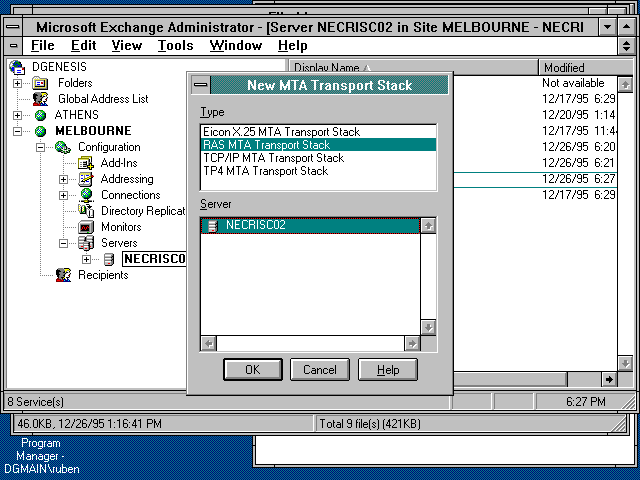Open the Tools menu
The width and height of the screenshot is (640, 480).
(176, 45)
